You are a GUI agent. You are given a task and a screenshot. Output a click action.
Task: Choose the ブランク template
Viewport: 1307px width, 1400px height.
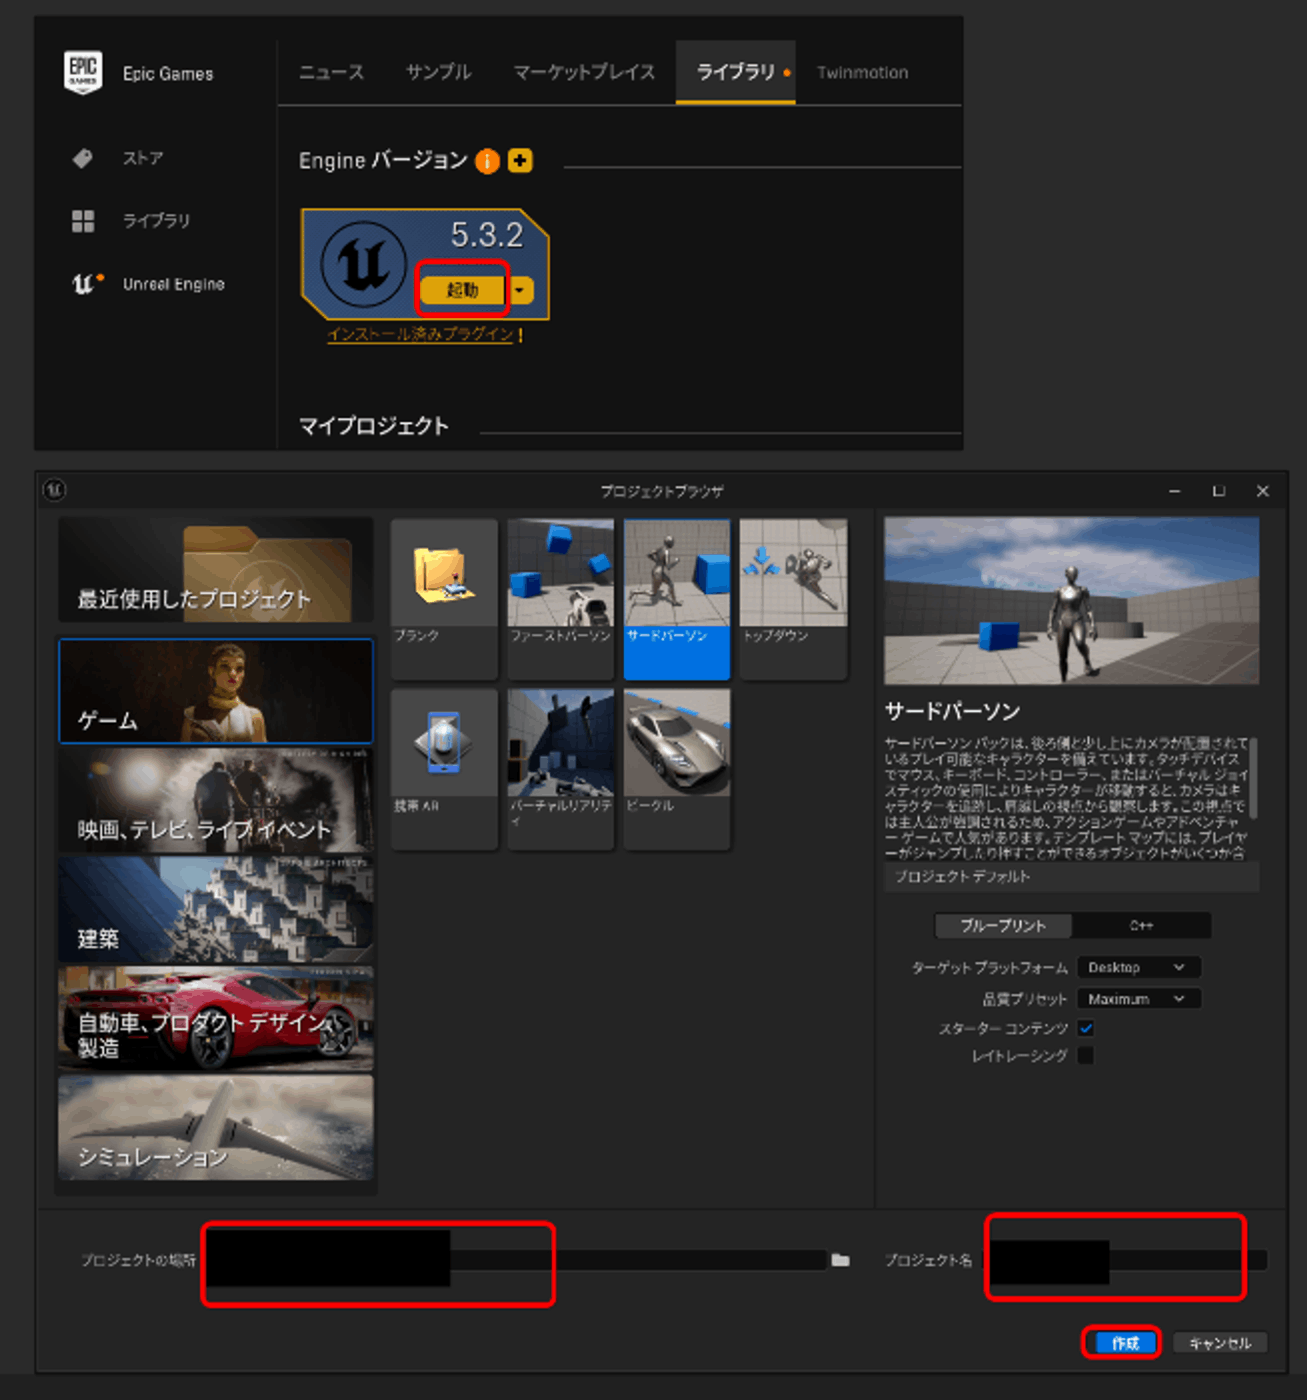[x=444, y=598]
